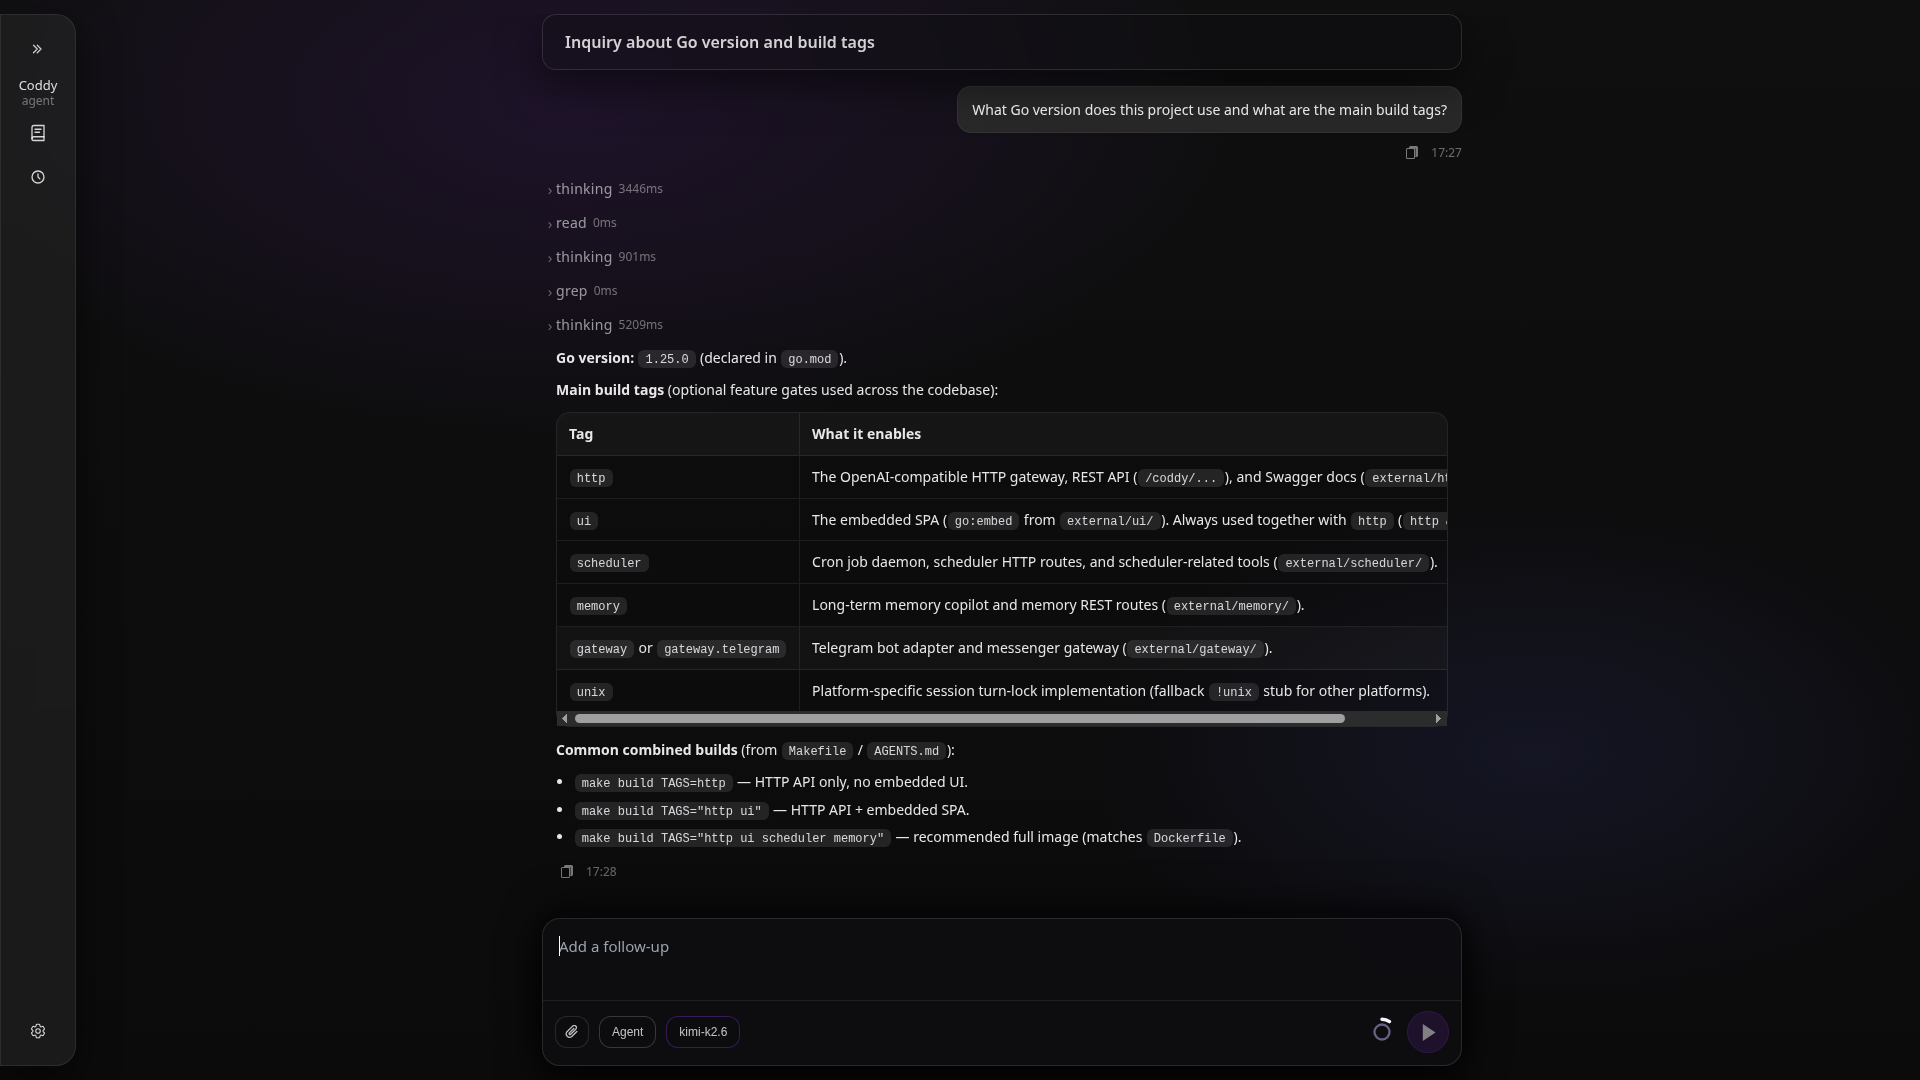Click the paperclip attach file icon
This screenshot has height=1080, width=1920.
pyautogui.click(x=572, y=1032)
